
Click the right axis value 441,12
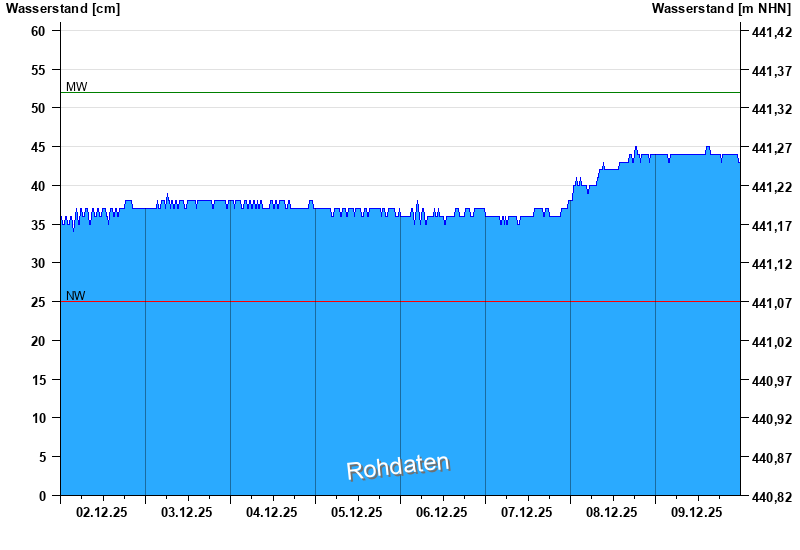[772, 264]
